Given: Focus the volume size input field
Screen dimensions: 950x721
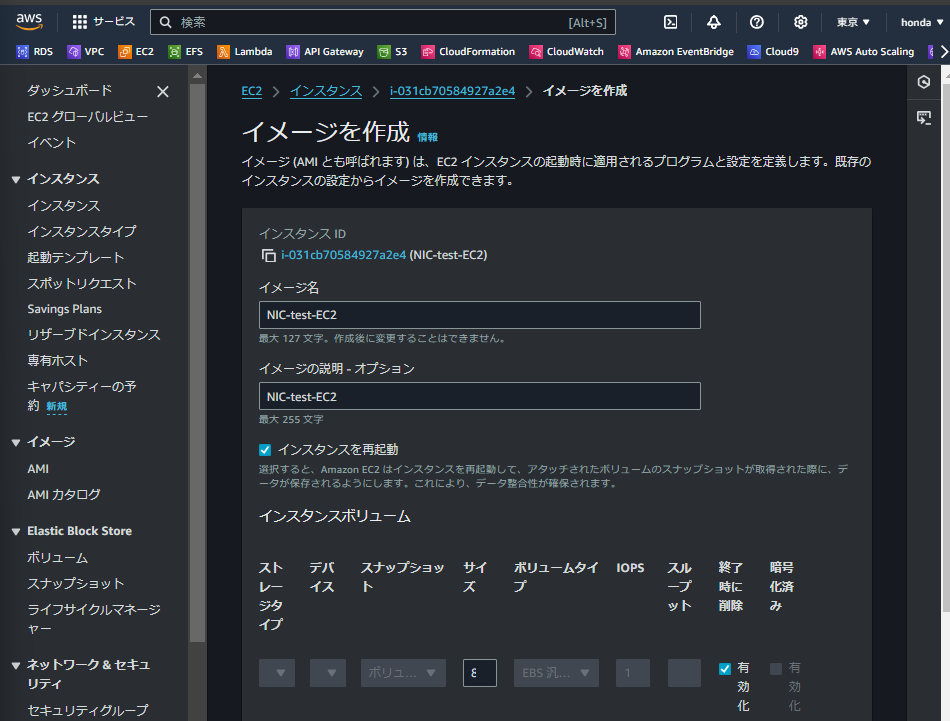Looking at the screenshot, I should point(479,673).
